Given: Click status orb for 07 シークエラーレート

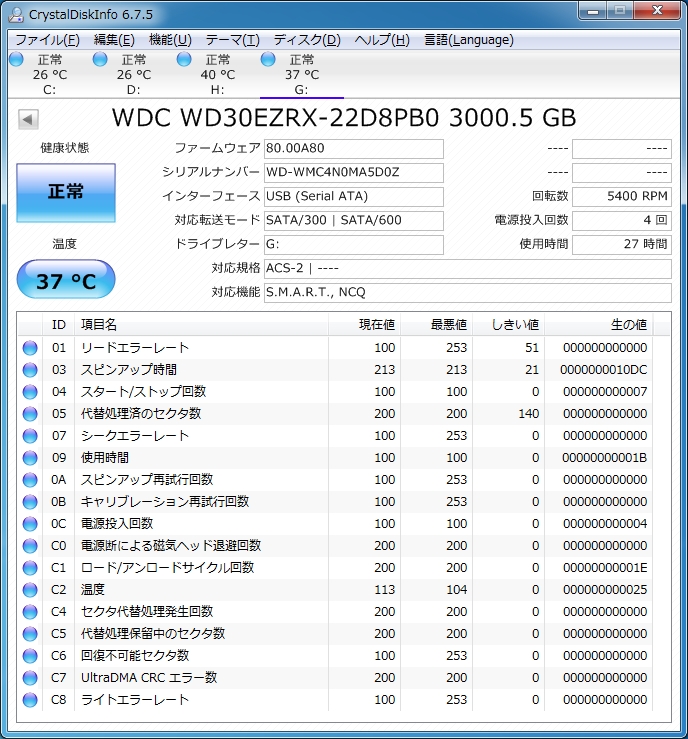Looking at the screenshot, I should click(30, 436).
